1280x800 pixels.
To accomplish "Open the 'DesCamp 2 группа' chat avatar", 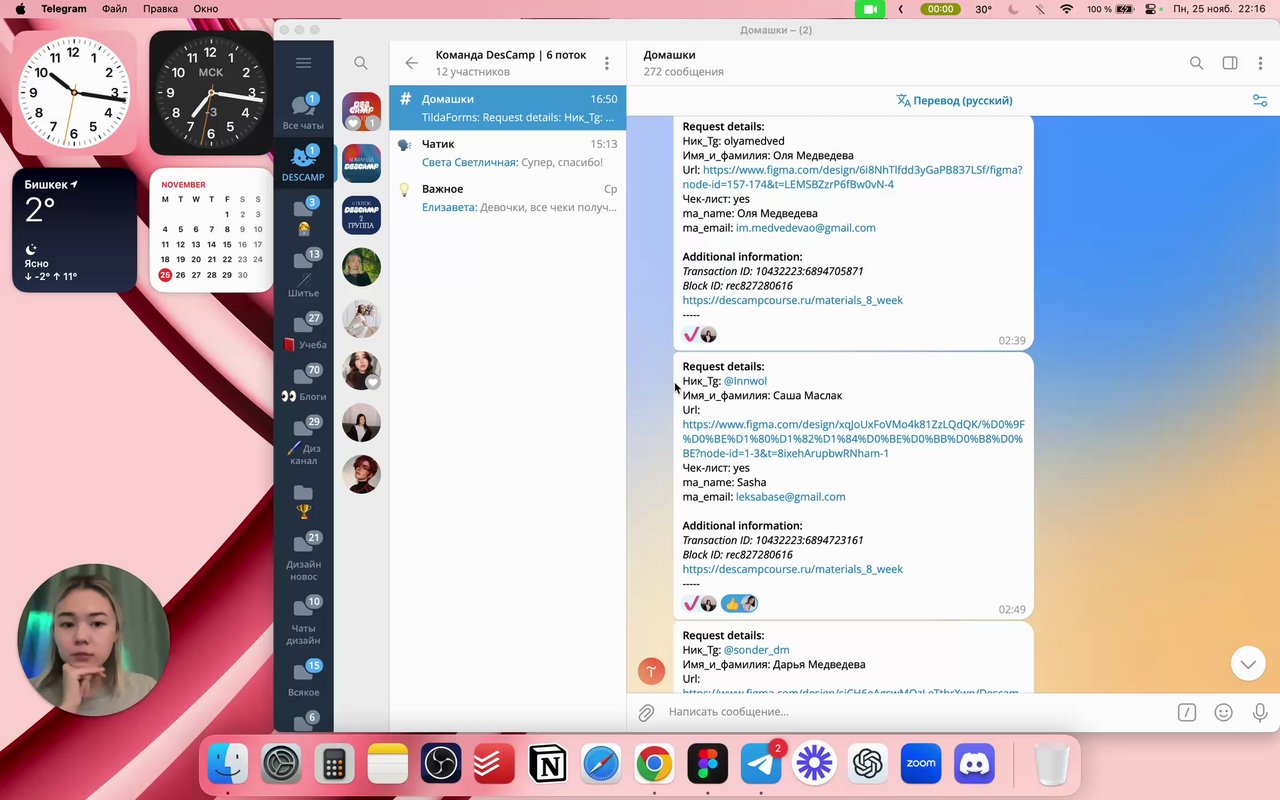I will (x=361, y=215).
